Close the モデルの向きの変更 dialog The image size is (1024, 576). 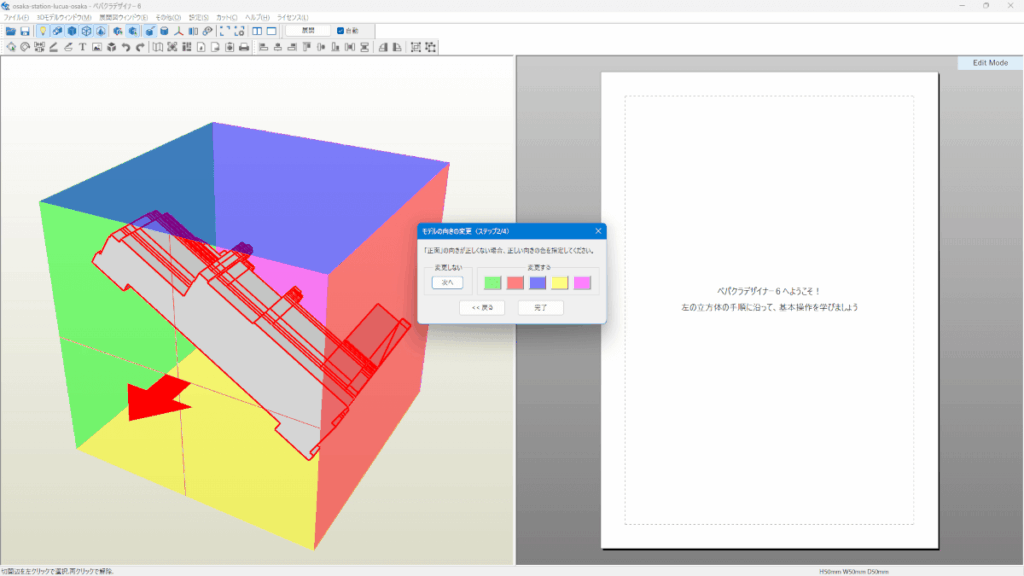point(598,231)
